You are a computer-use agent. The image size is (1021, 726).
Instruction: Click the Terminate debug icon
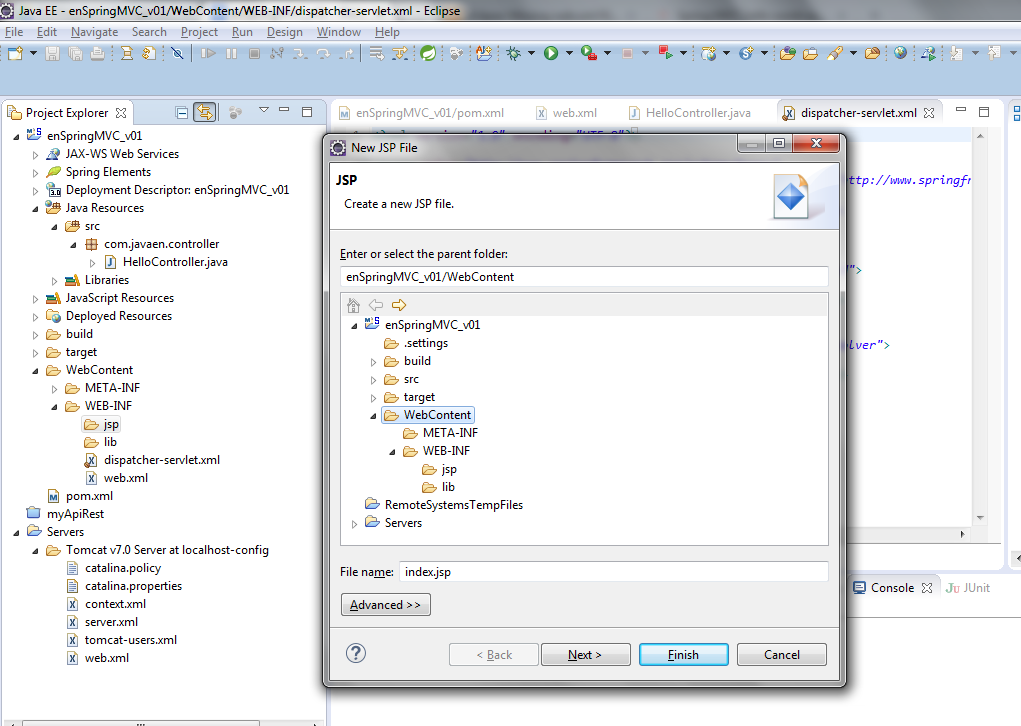255,53
